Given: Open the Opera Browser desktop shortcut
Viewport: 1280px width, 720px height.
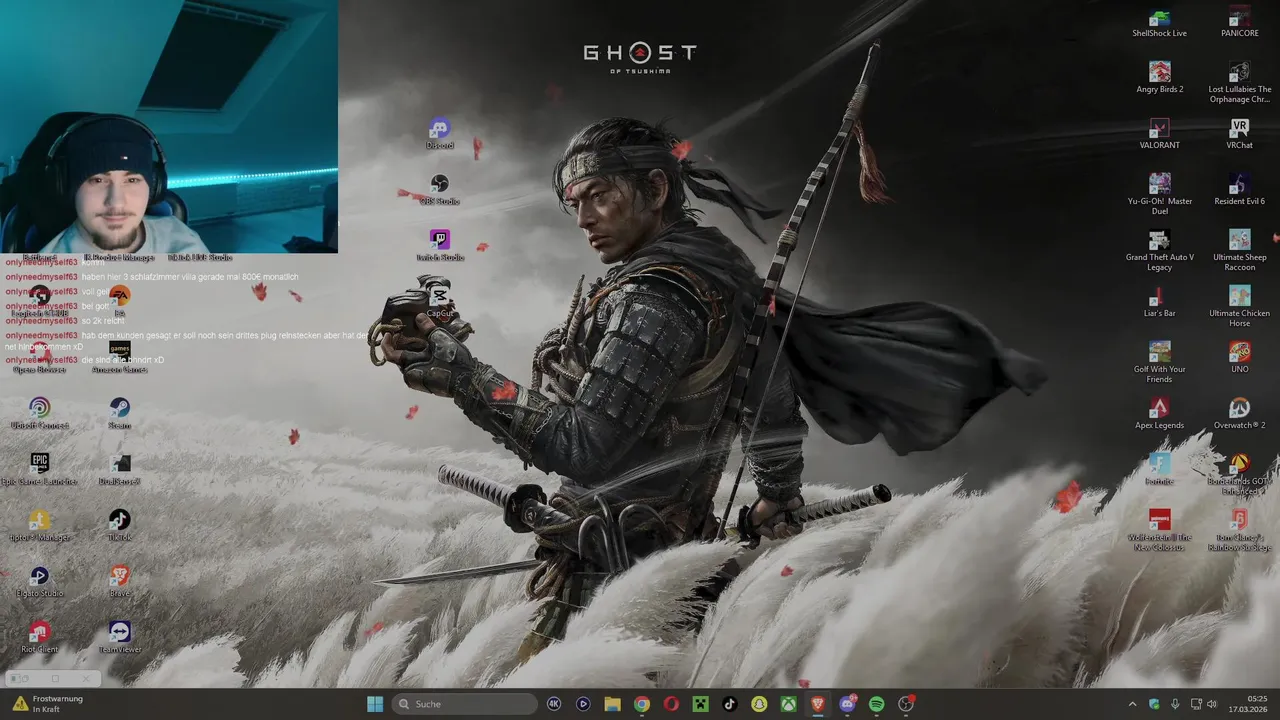Looking at the screenshot, I should [x=40, y=358].
